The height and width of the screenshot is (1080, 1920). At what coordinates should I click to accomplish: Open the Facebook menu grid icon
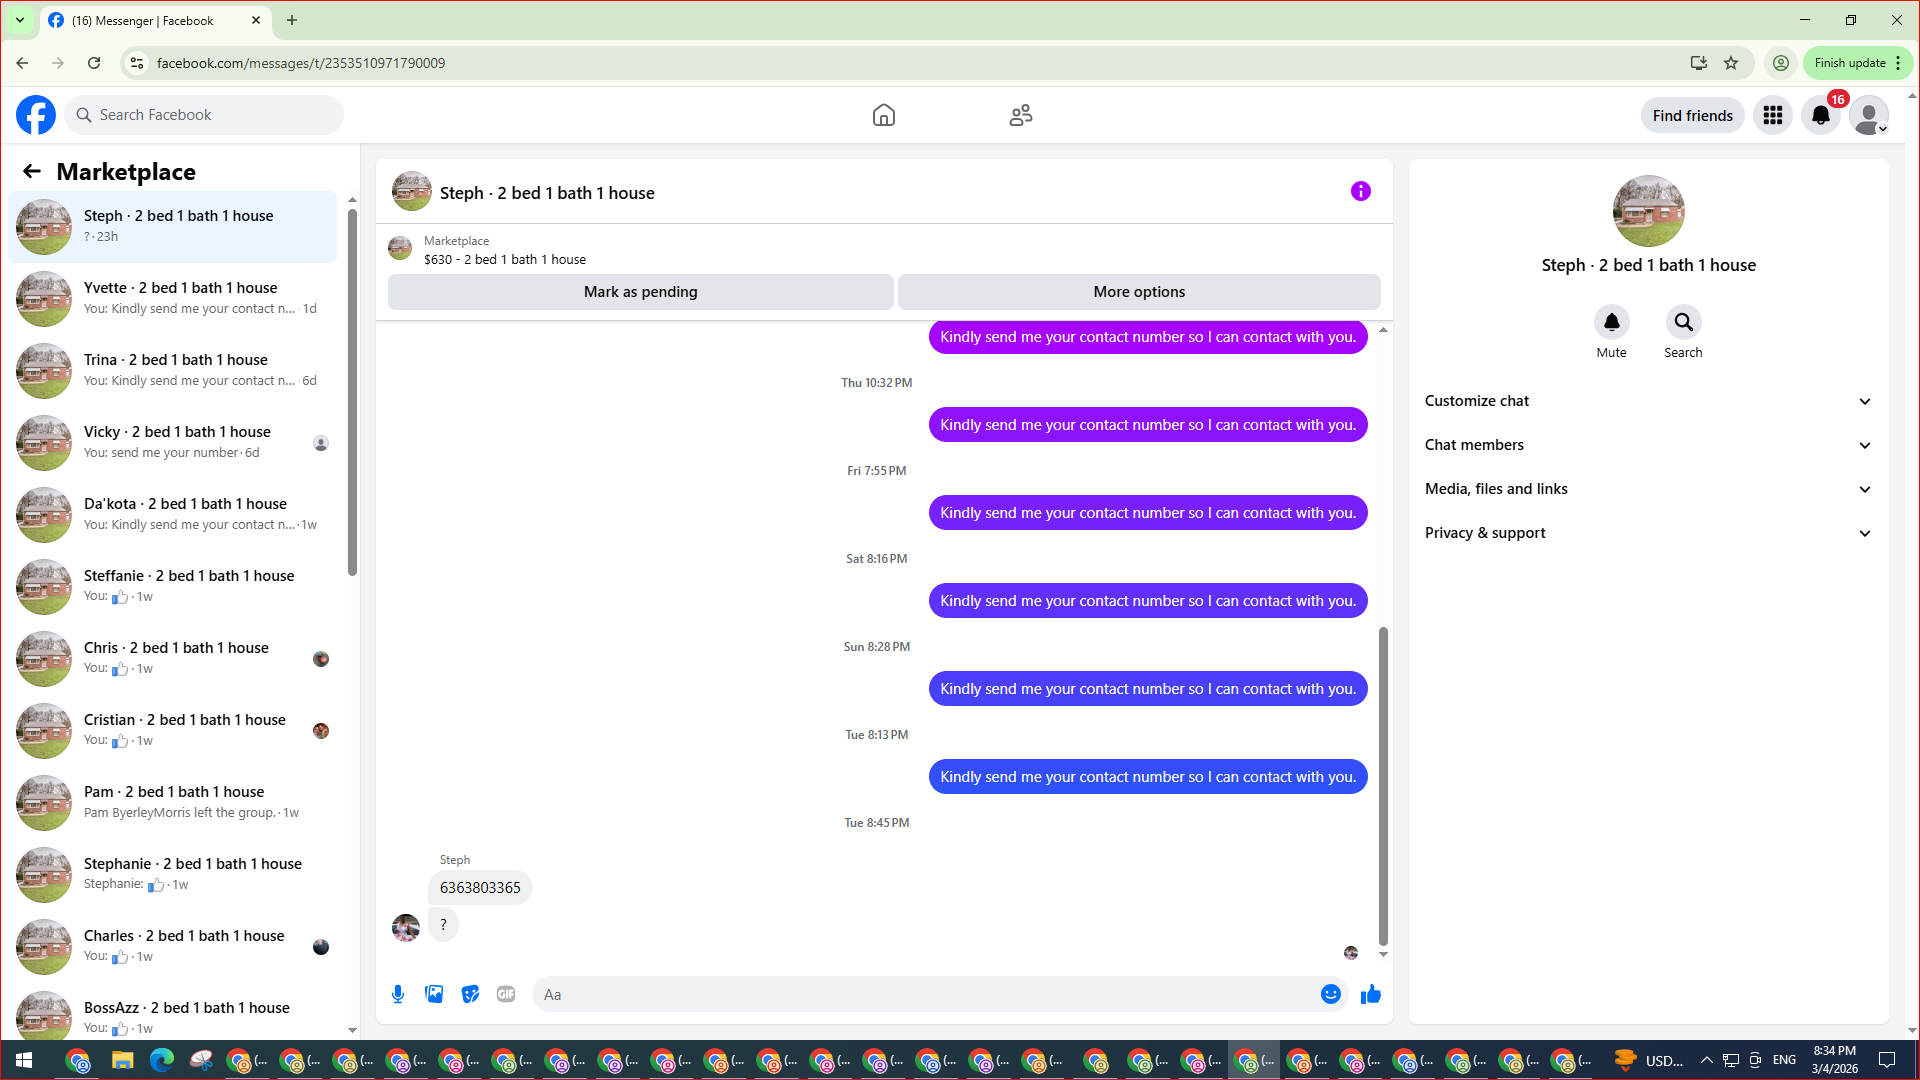click(x=1773, y=115)
